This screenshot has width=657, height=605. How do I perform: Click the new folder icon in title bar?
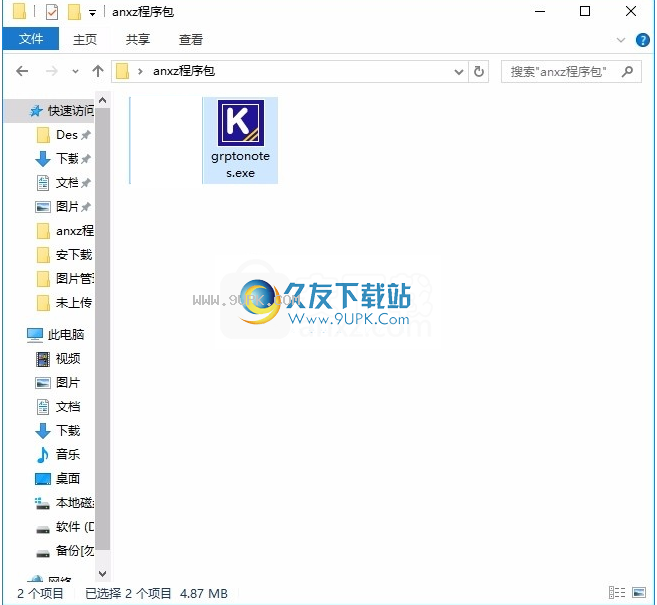tap(74, 12)
